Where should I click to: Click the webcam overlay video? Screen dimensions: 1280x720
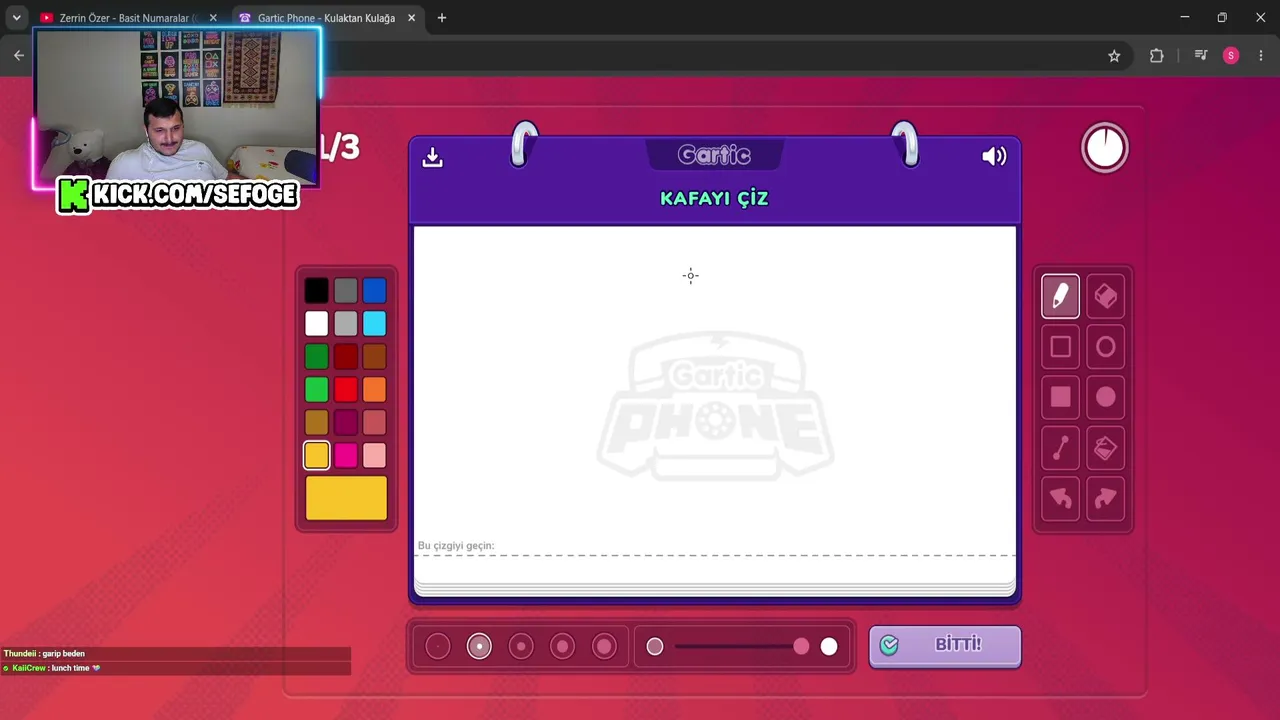tap(177, 108)
